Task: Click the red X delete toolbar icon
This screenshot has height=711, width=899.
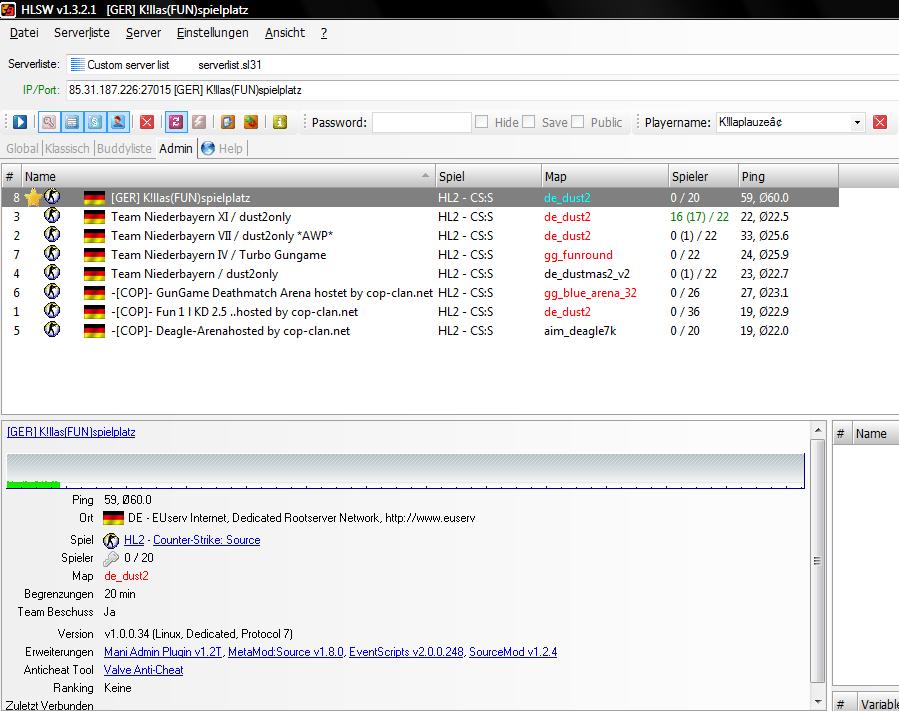Action: (x=147, y=122)
